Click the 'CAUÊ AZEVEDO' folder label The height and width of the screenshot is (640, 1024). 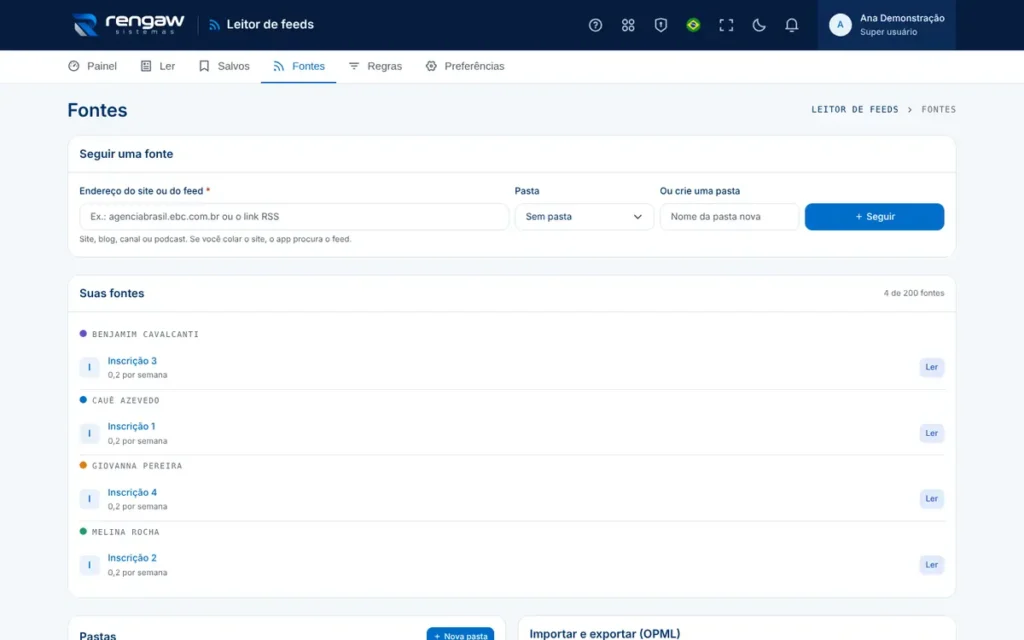[125, 400]
